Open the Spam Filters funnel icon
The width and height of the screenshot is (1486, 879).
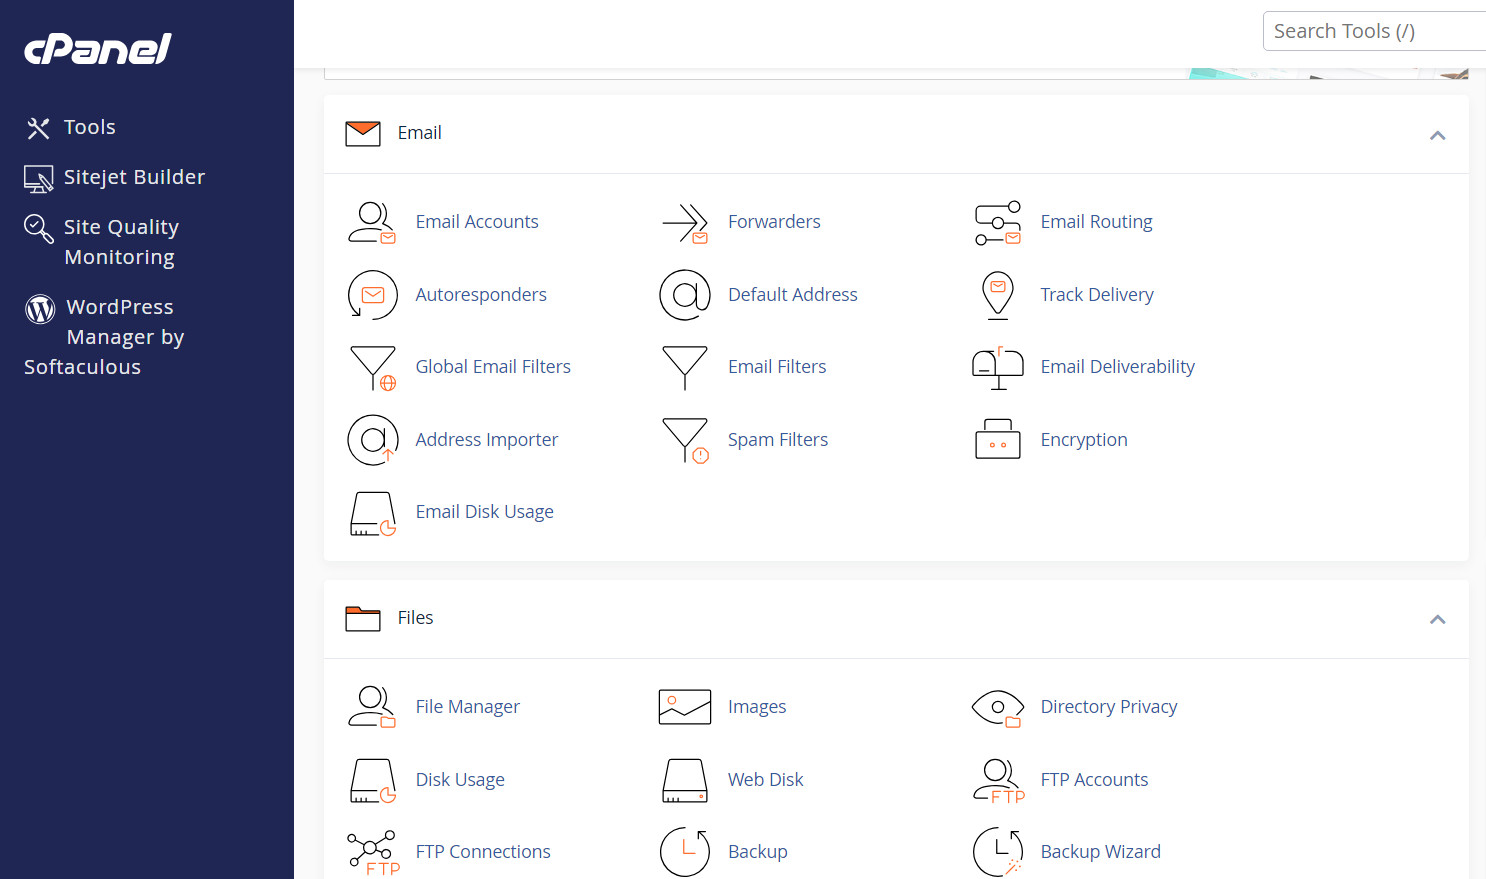(x=685, y=440)
